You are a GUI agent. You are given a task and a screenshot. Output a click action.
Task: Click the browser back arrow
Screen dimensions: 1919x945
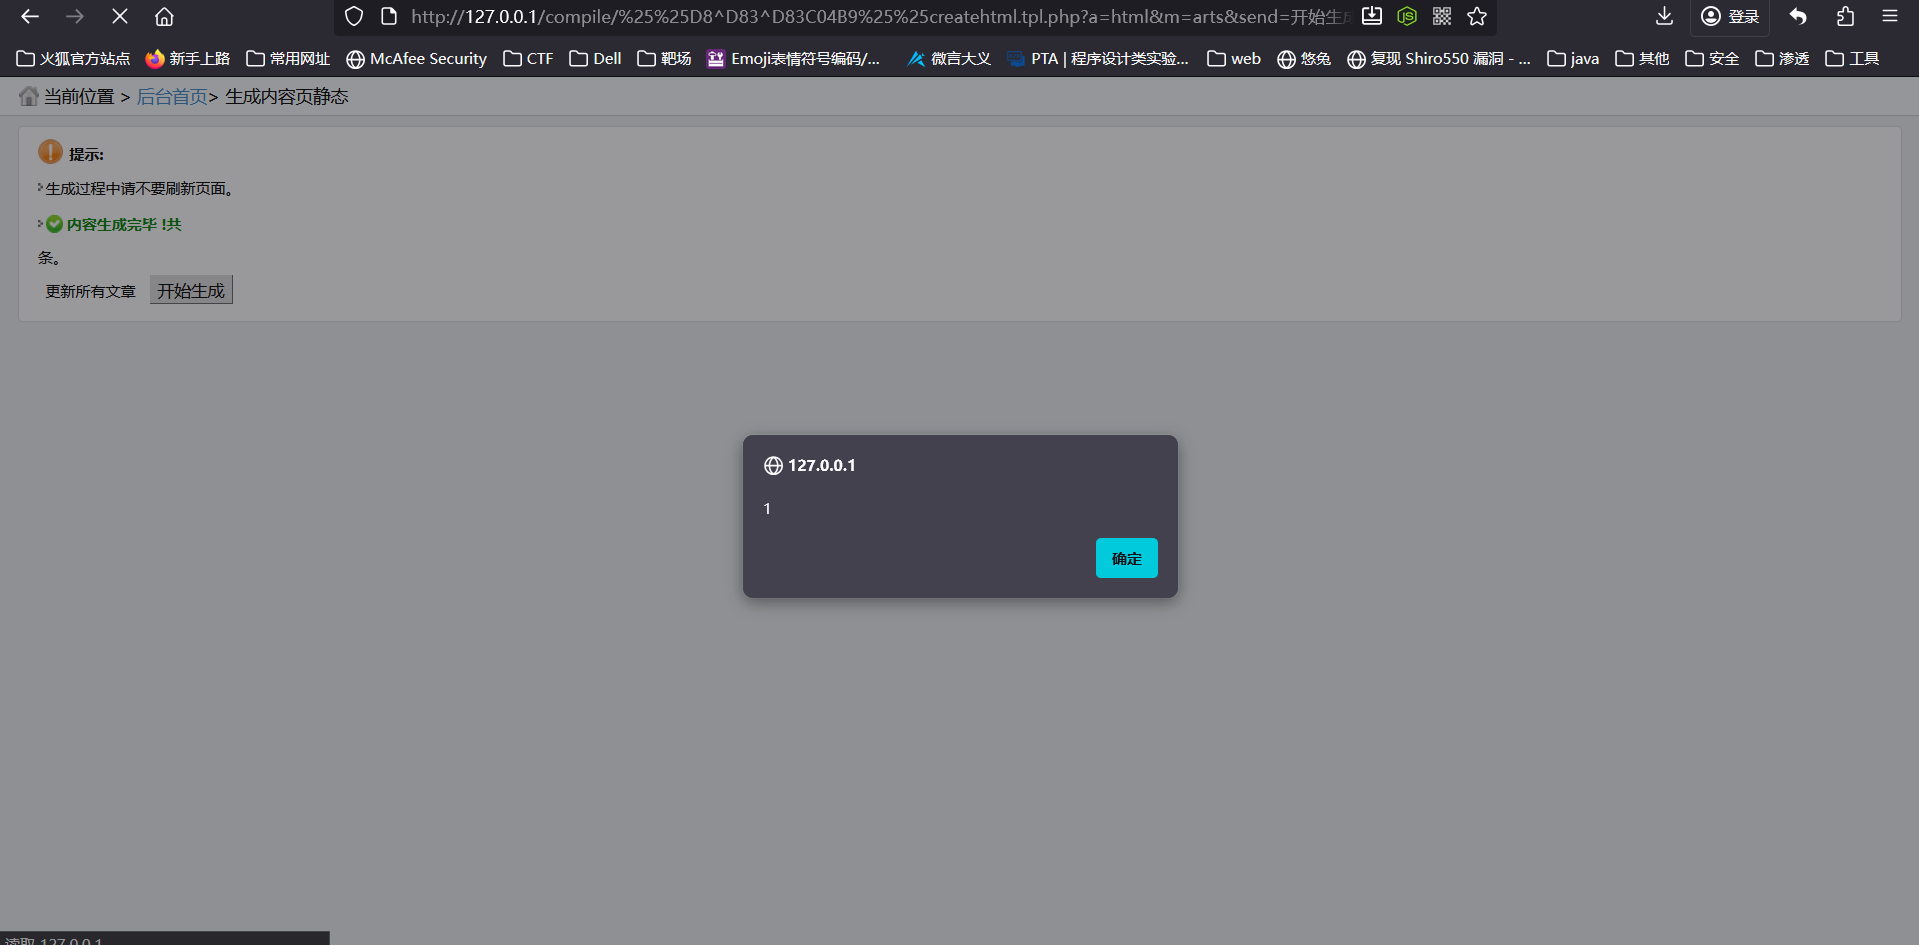30,17
